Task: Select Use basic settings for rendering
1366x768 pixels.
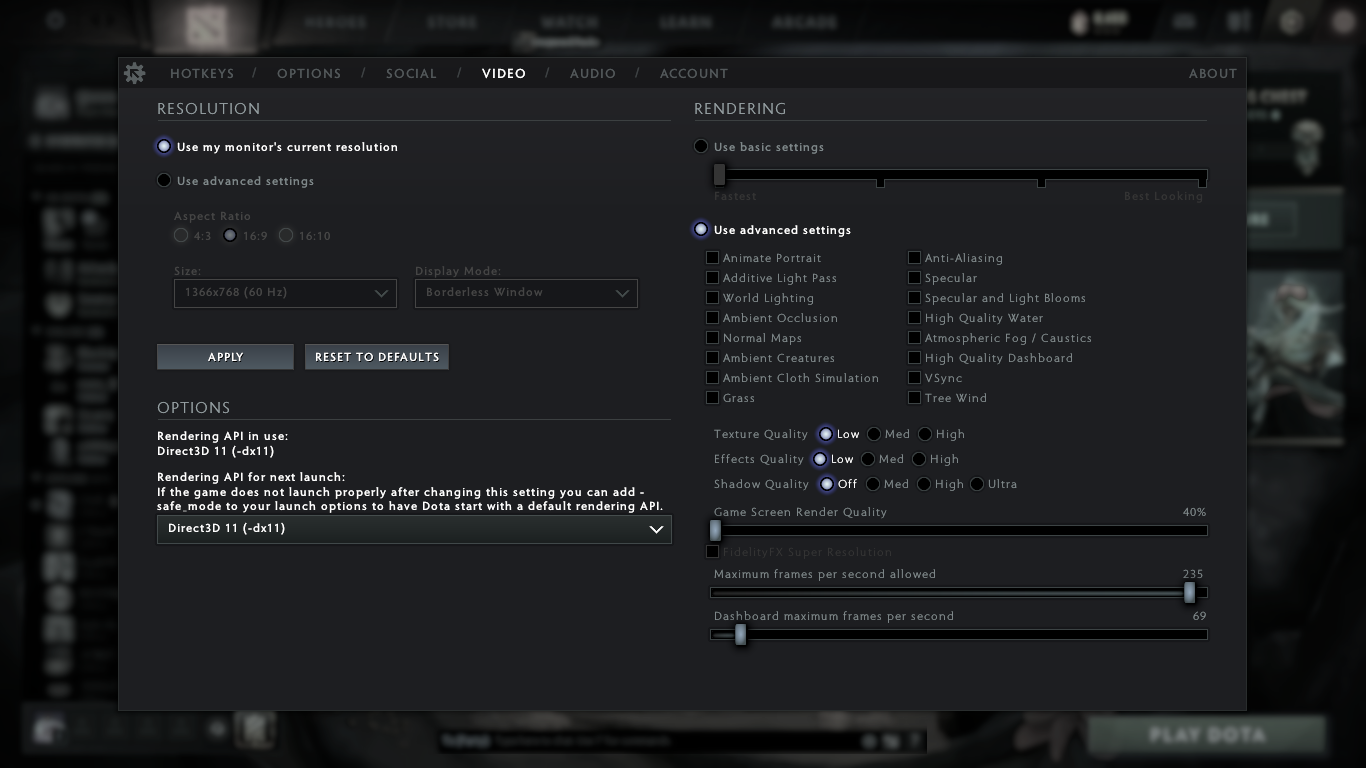Action: pos(701,146)
